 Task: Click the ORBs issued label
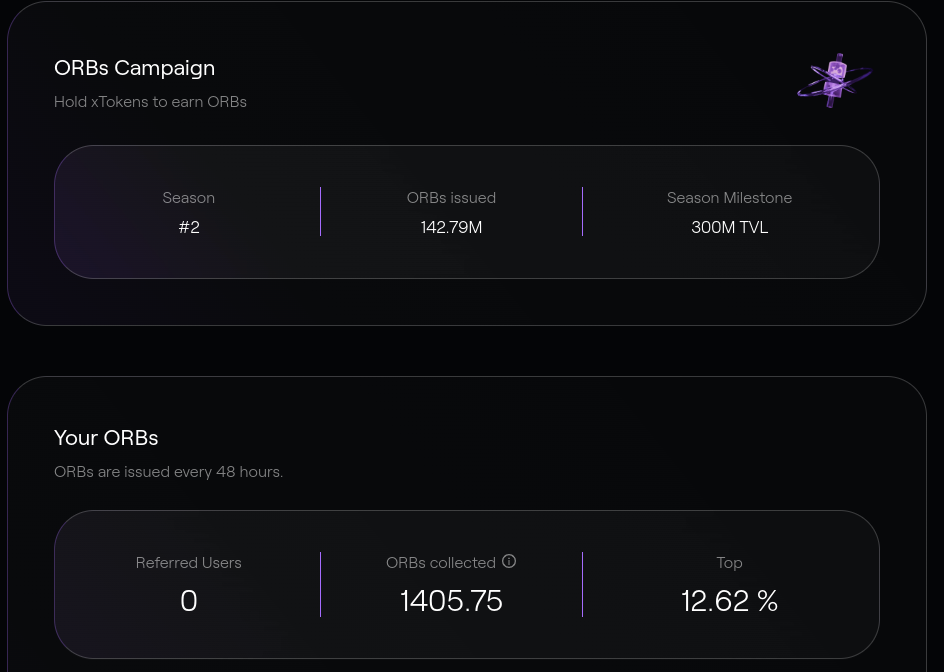tap(452, 198)
